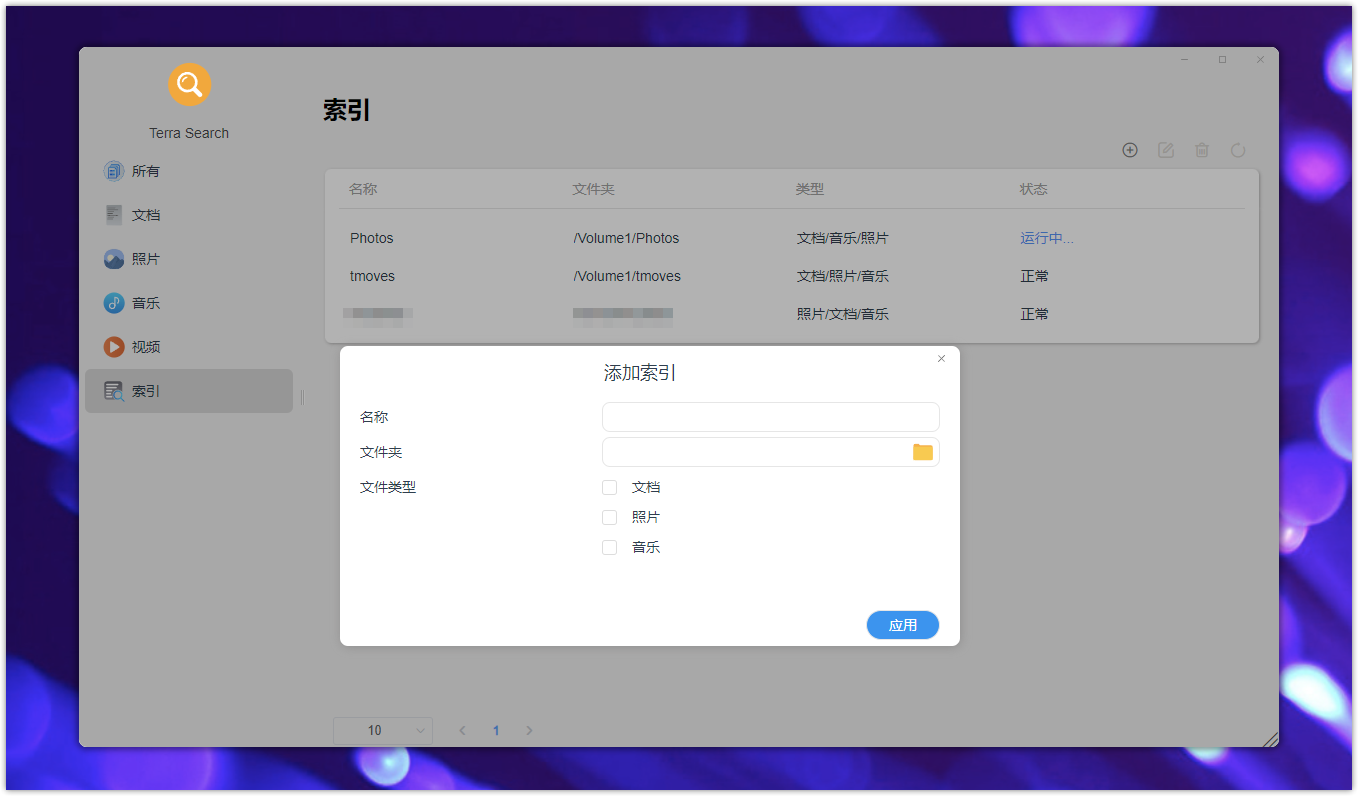
Task: Open the 所有 category in sidebar
Action: [189, 171]
